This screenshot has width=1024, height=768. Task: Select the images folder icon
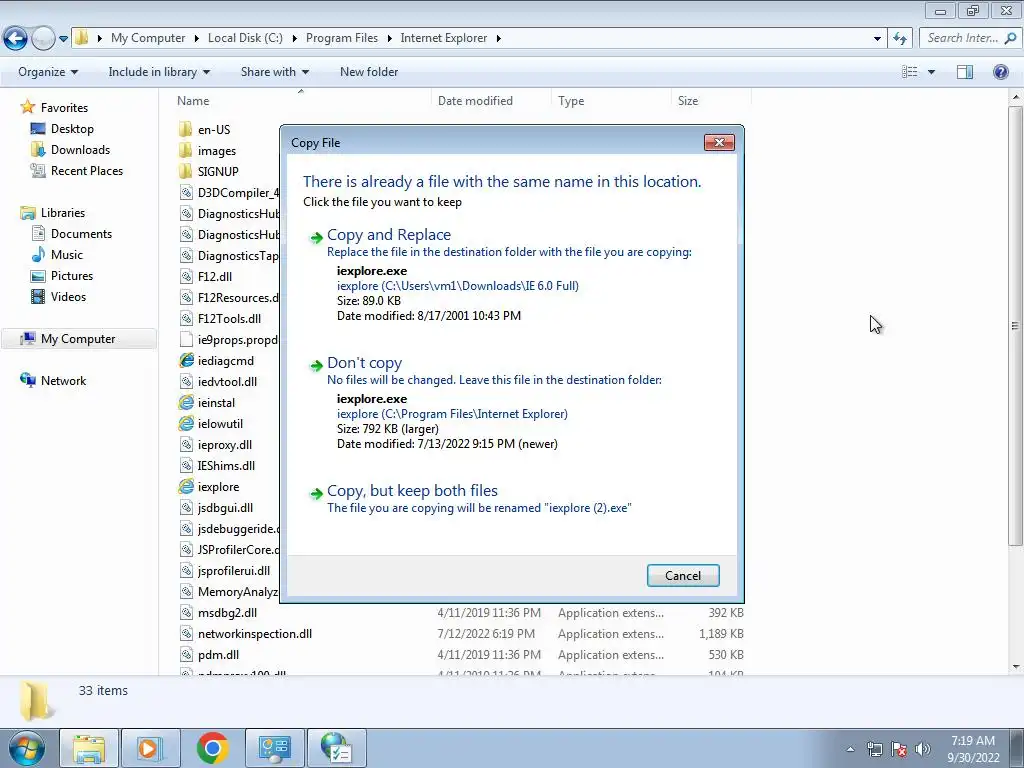(x=185, y=150)
